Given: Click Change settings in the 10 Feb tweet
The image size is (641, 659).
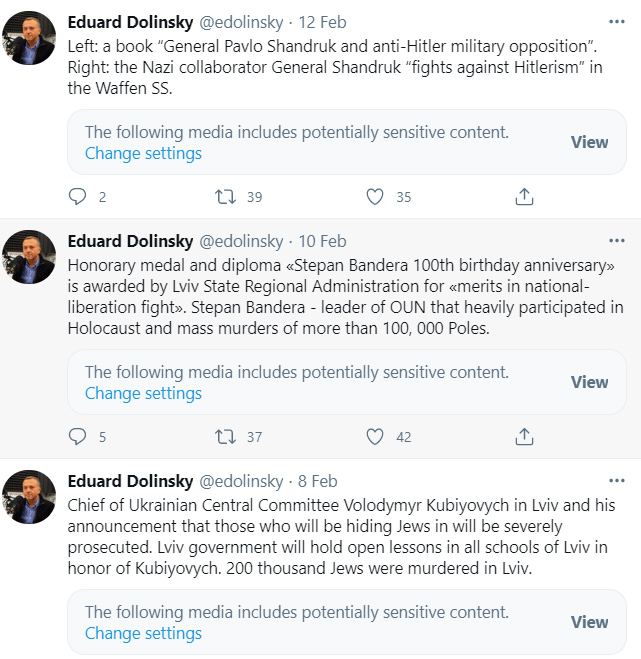Looking at the screenshot, I should 143,393.
